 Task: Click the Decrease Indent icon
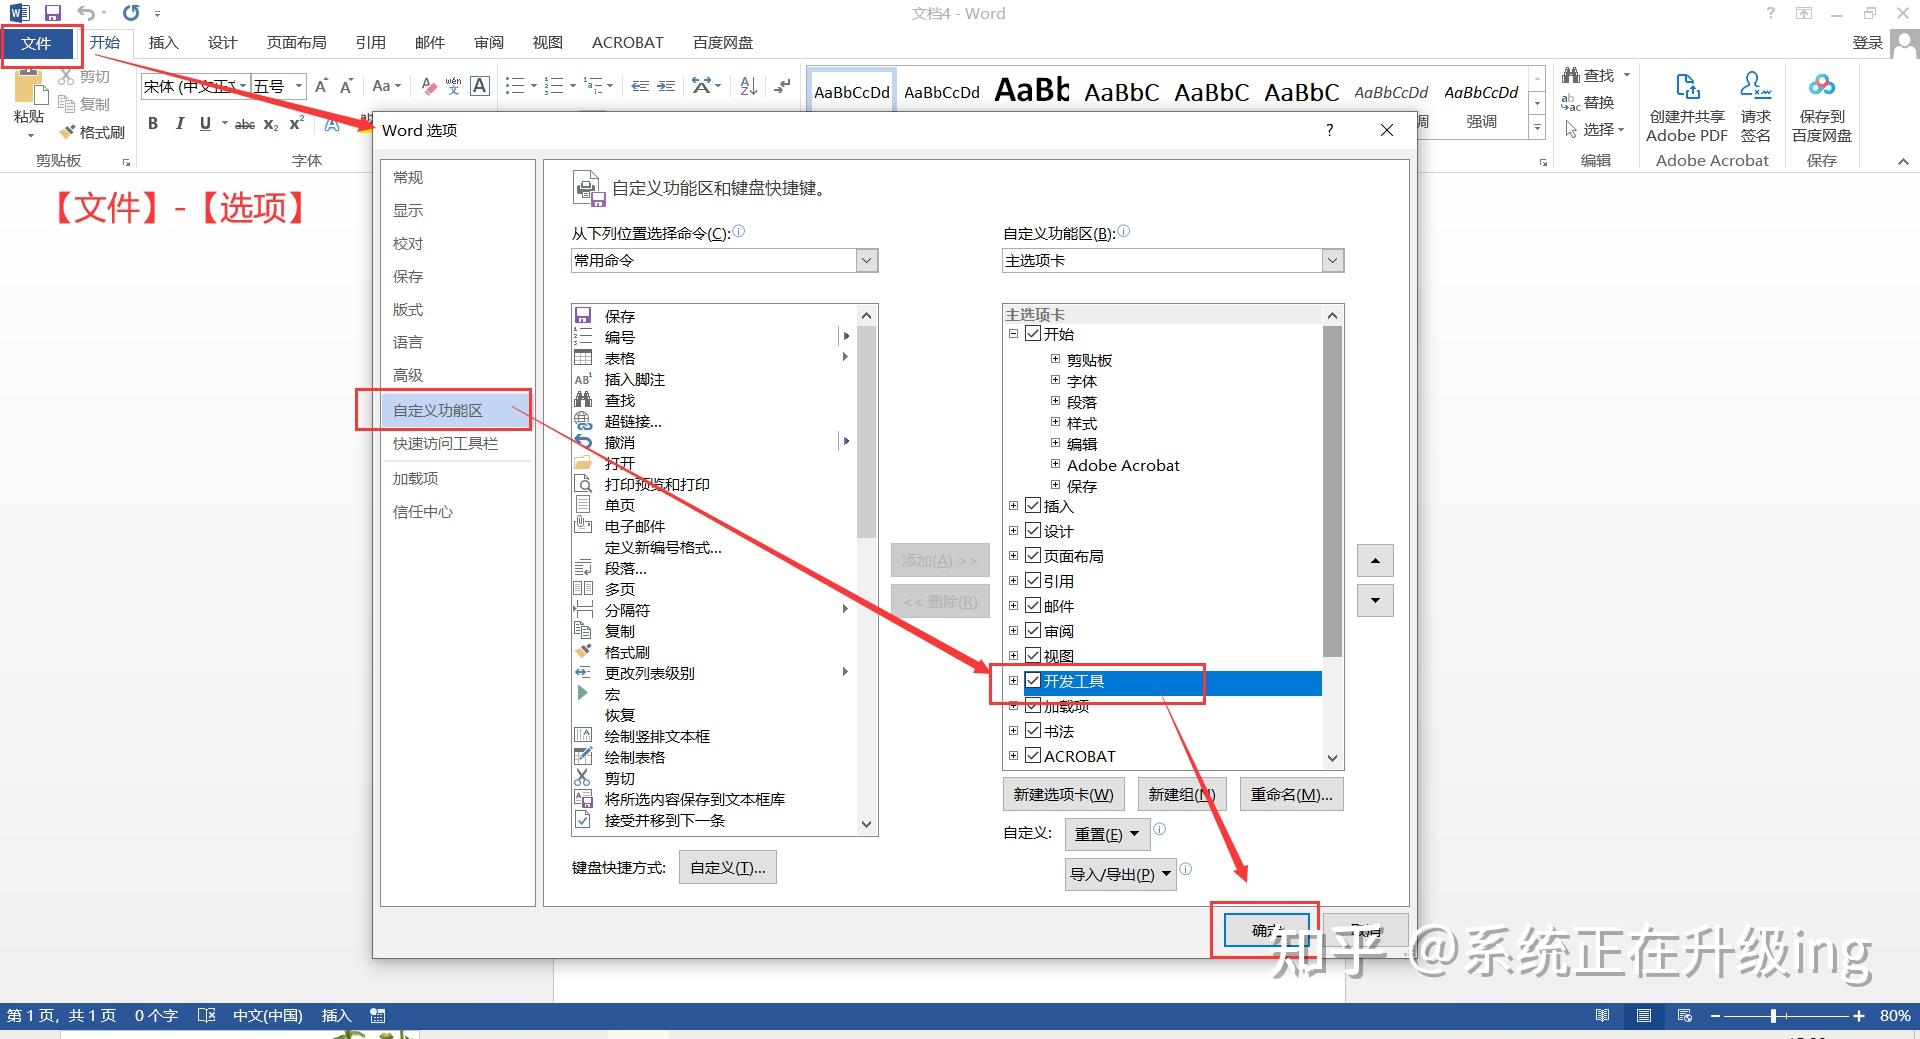click(640, 86)
